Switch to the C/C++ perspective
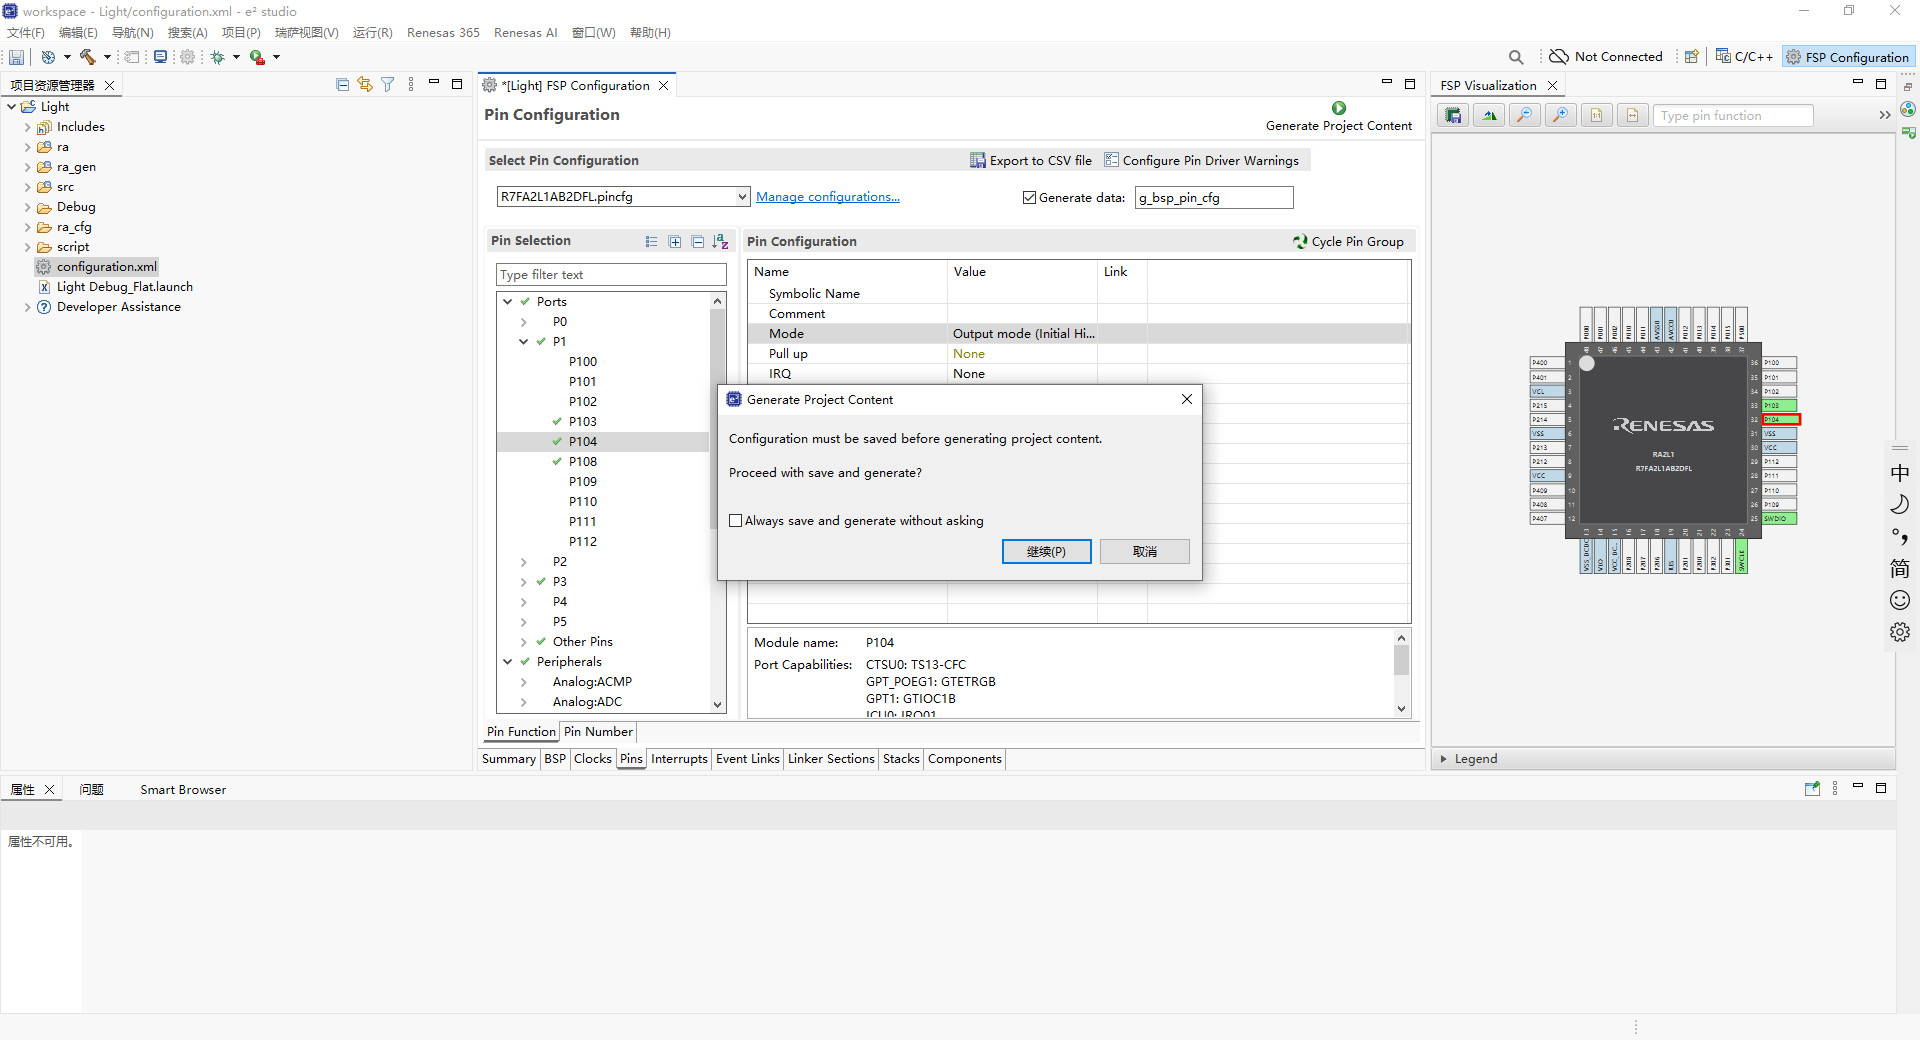The width and height of the screenshot is (1920, 1040). 1744,57
